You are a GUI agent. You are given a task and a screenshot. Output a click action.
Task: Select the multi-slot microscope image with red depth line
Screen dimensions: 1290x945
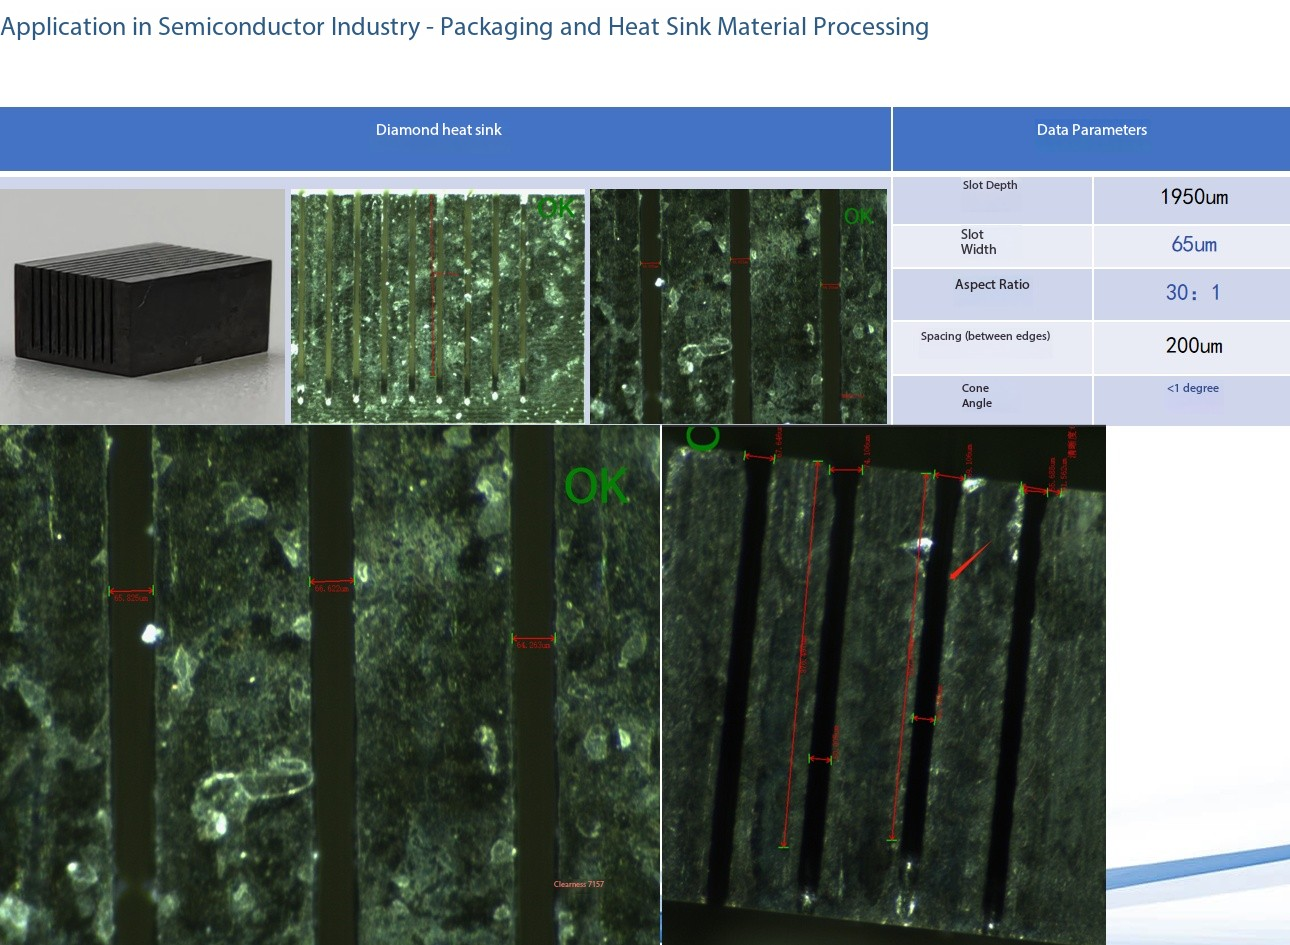437,306
